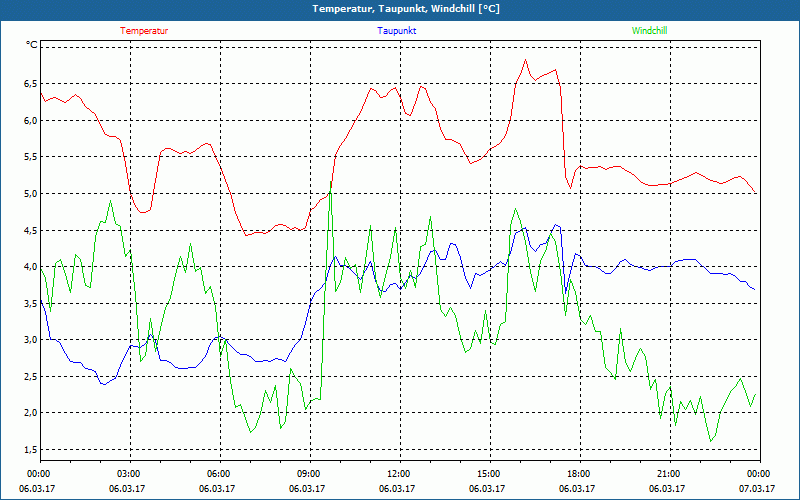Click the 21:00 time label on the X axis
This screenshot has height=500, width=800.
click(669, 474)
